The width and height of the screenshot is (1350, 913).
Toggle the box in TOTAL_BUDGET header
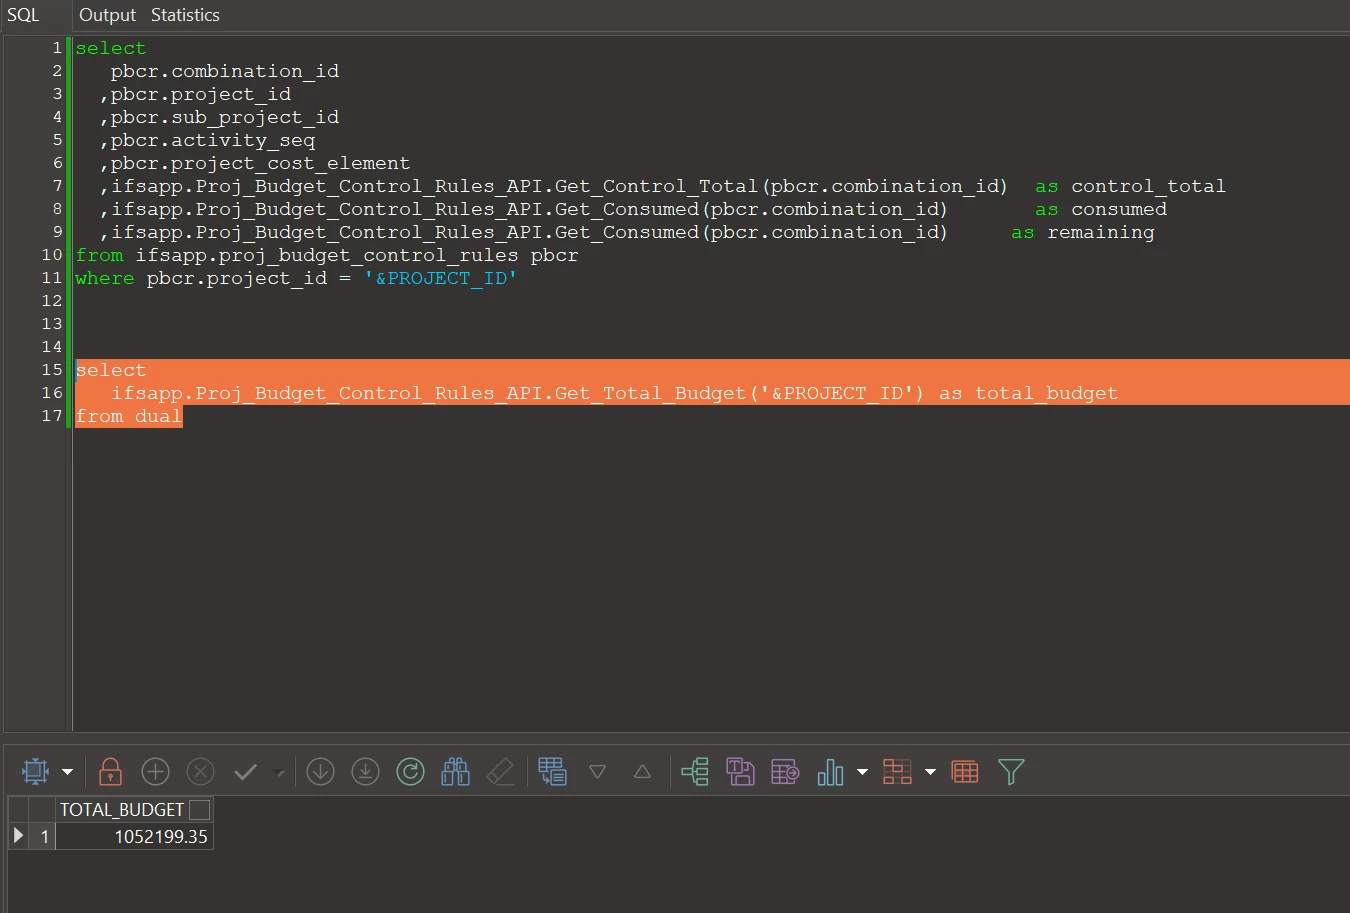200,810
